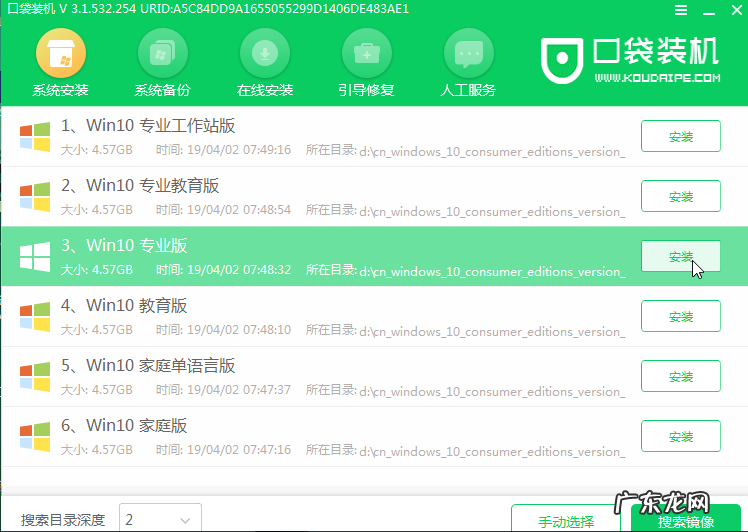This screenshot has height=532, width=748.
Task: Click Windows logo of Win10 专业教育版
Action: click(35, 197)
